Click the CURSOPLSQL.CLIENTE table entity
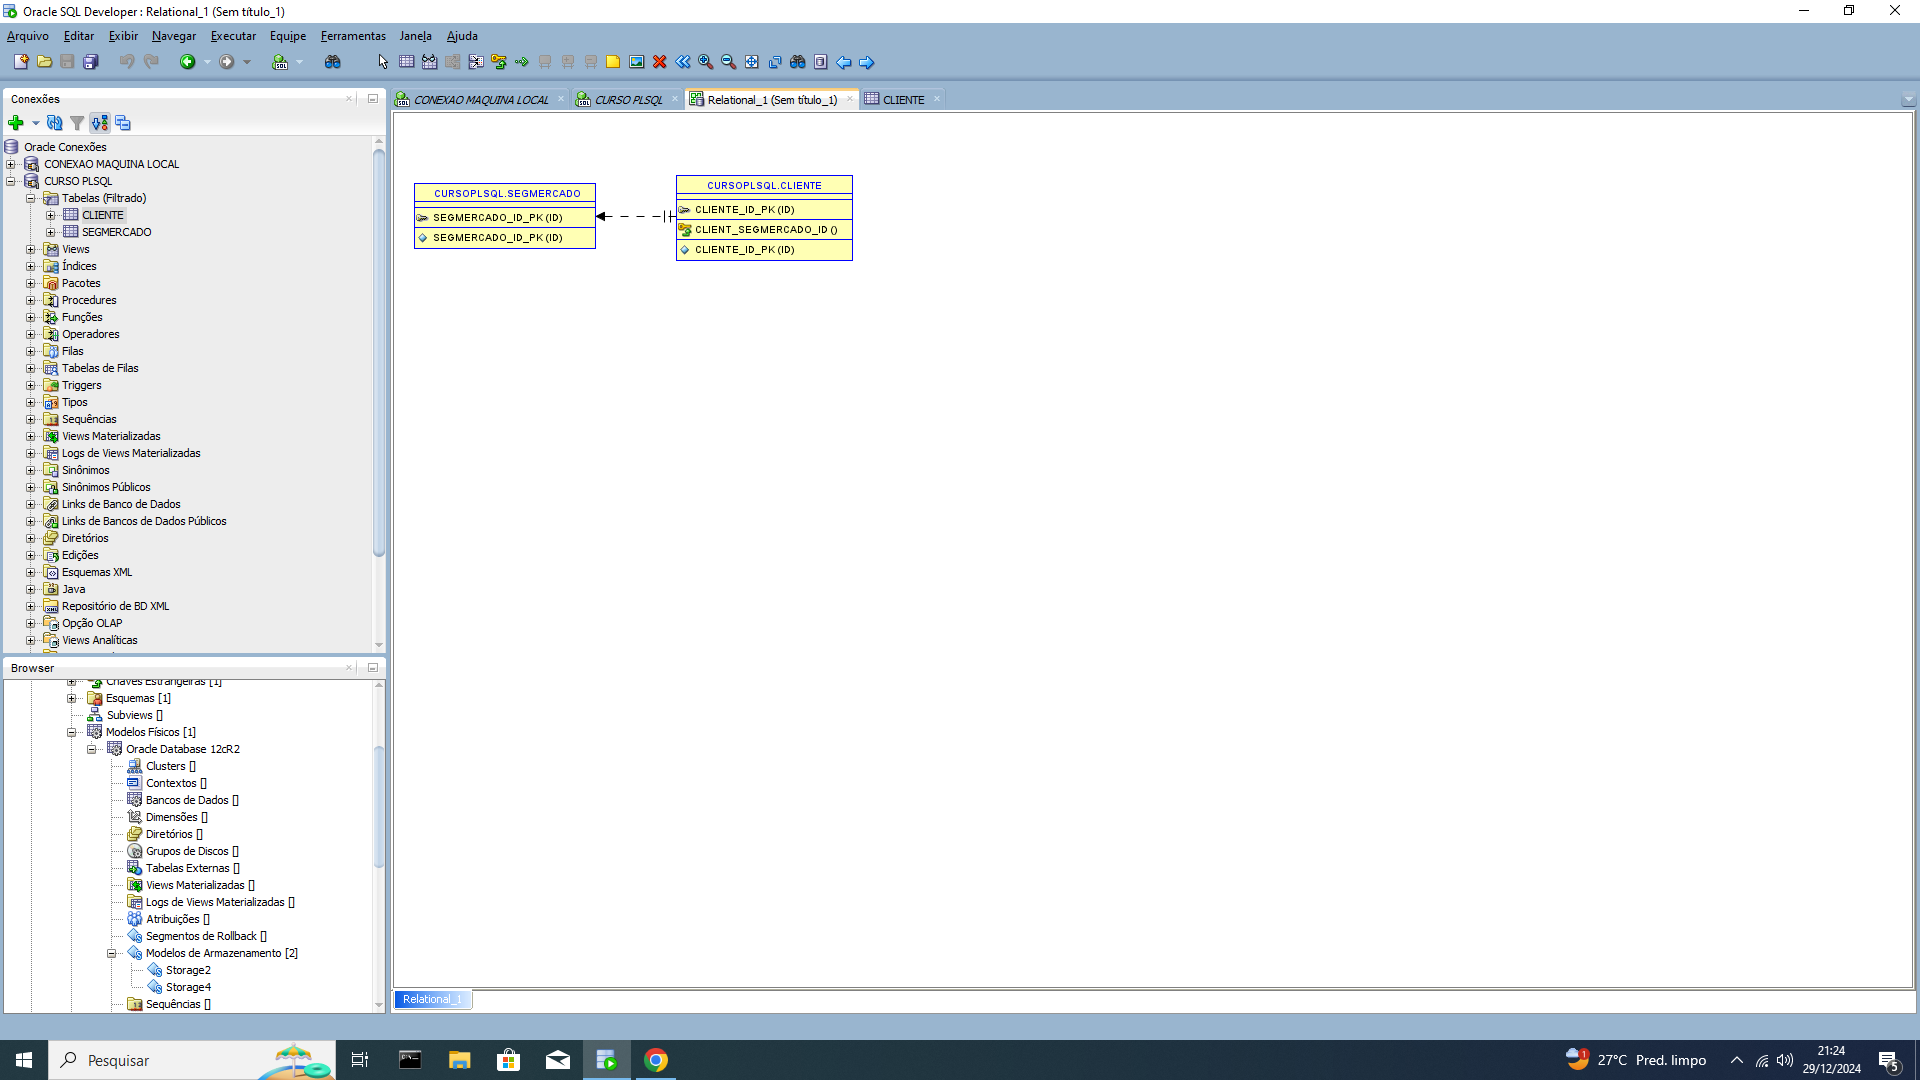 [764, 185]
